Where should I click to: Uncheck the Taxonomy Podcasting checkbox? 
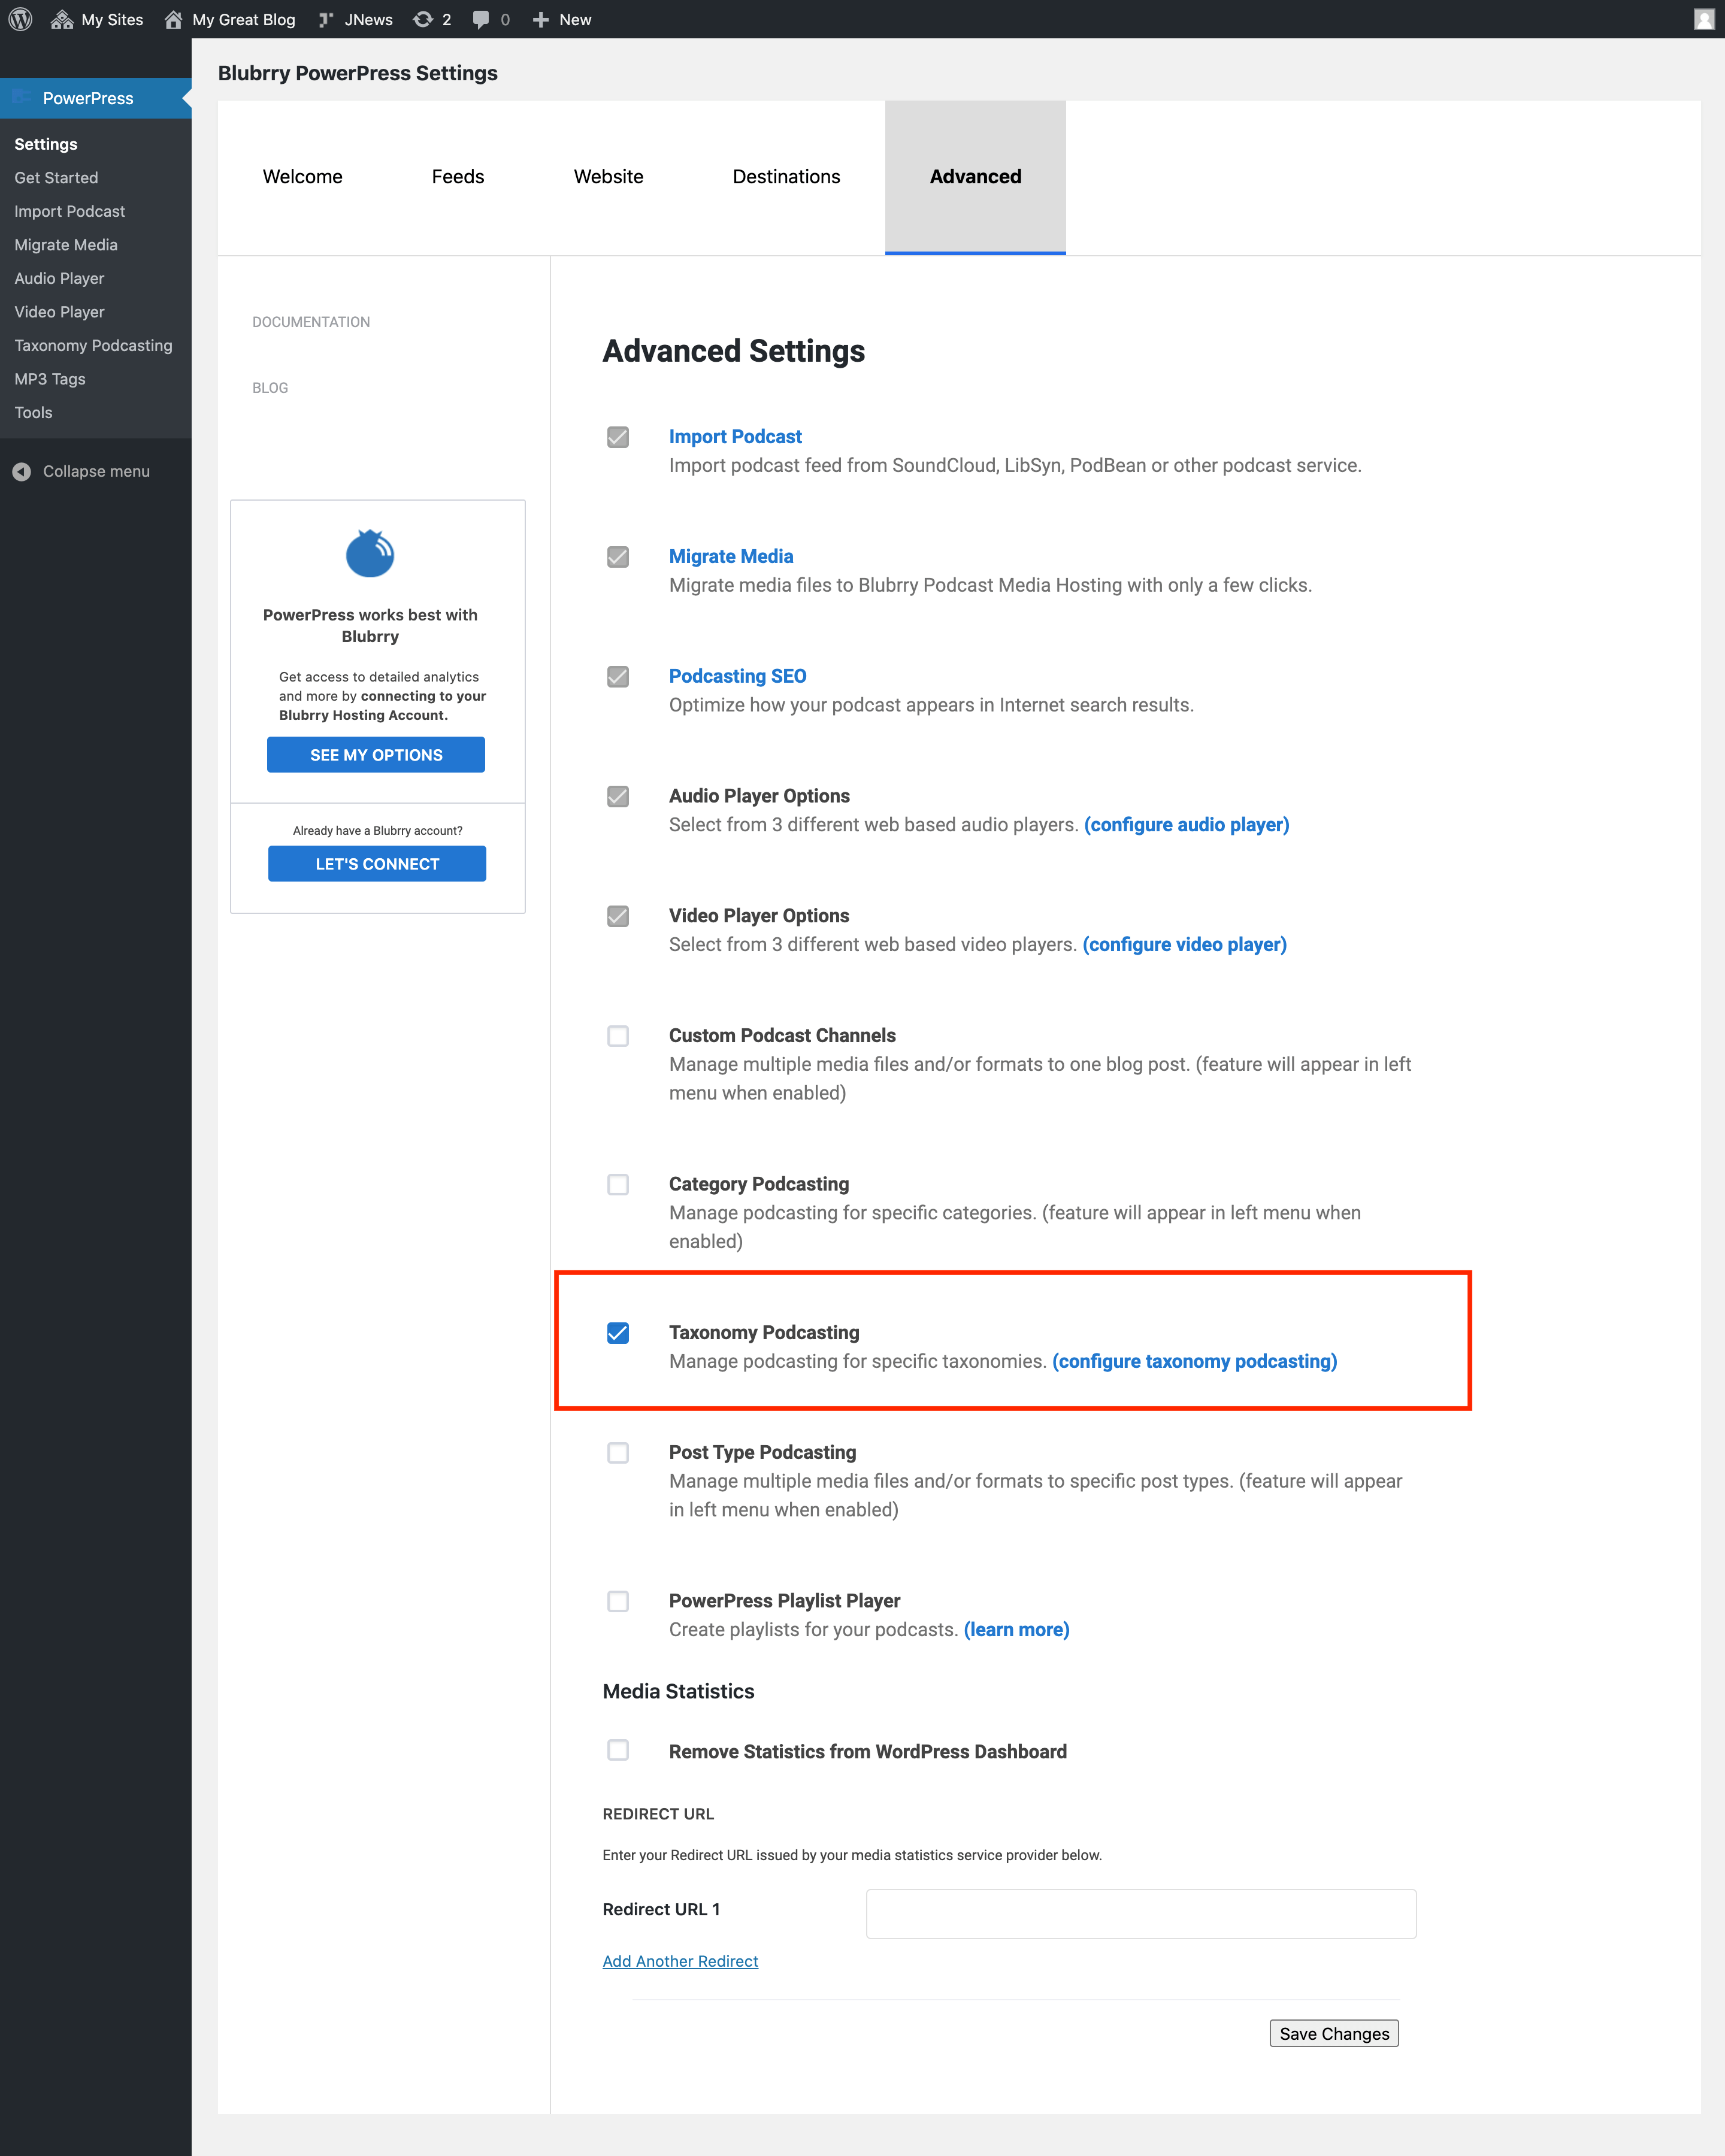[x=618, y=1333]
